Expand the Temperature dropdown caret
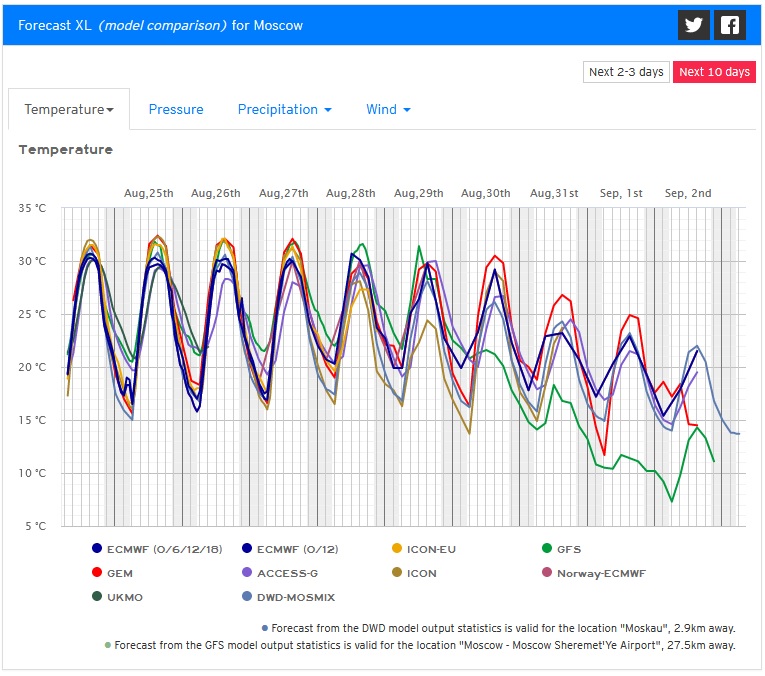 tap(110, 110)
